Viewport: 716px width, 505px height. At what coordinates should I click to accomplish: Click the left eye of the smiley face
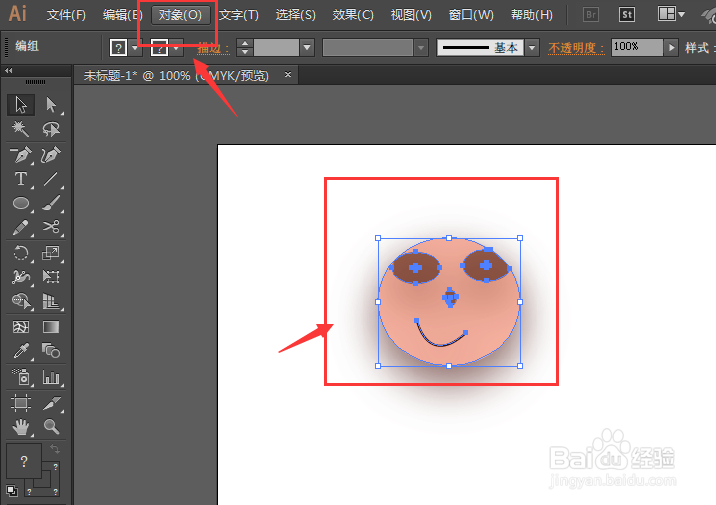pos(416,268)
